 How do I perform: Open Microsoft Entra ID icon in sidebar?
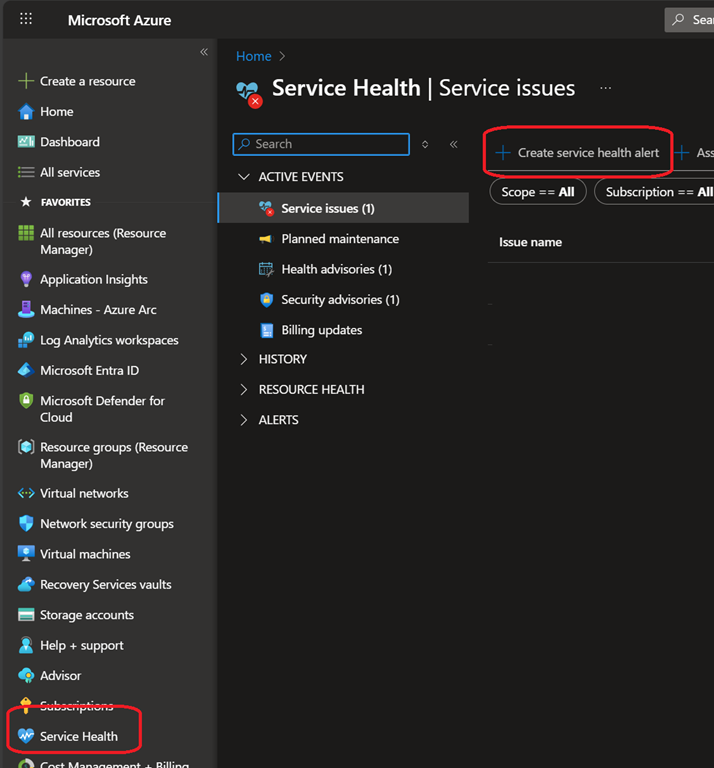(26, 370)
